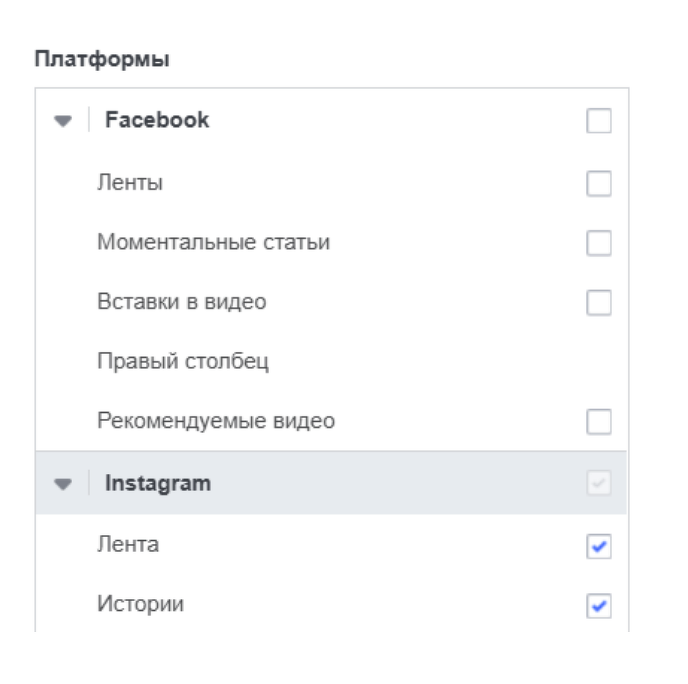This screenshot has width=688, height=684.
Task: Collapse the Instagram platform section arrow
Action: tap(64, 484)
